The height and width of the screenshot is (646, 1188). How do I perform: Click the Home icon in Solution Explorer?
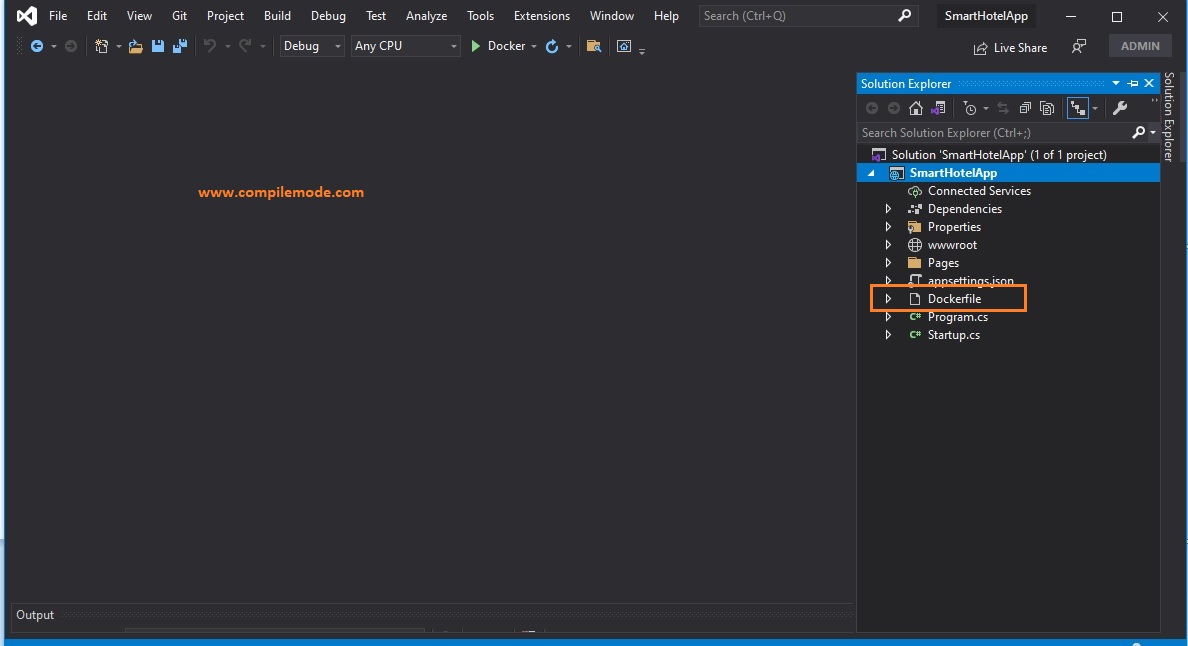click(x=916, y=108)
